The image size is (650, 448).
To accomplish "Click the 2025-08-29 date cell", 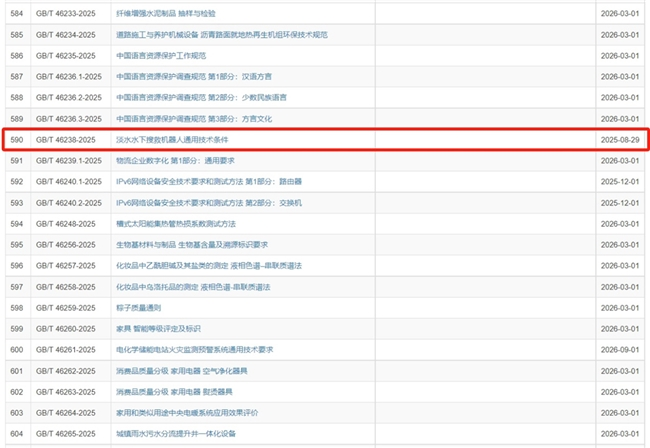I will click(x=620, y=140).
